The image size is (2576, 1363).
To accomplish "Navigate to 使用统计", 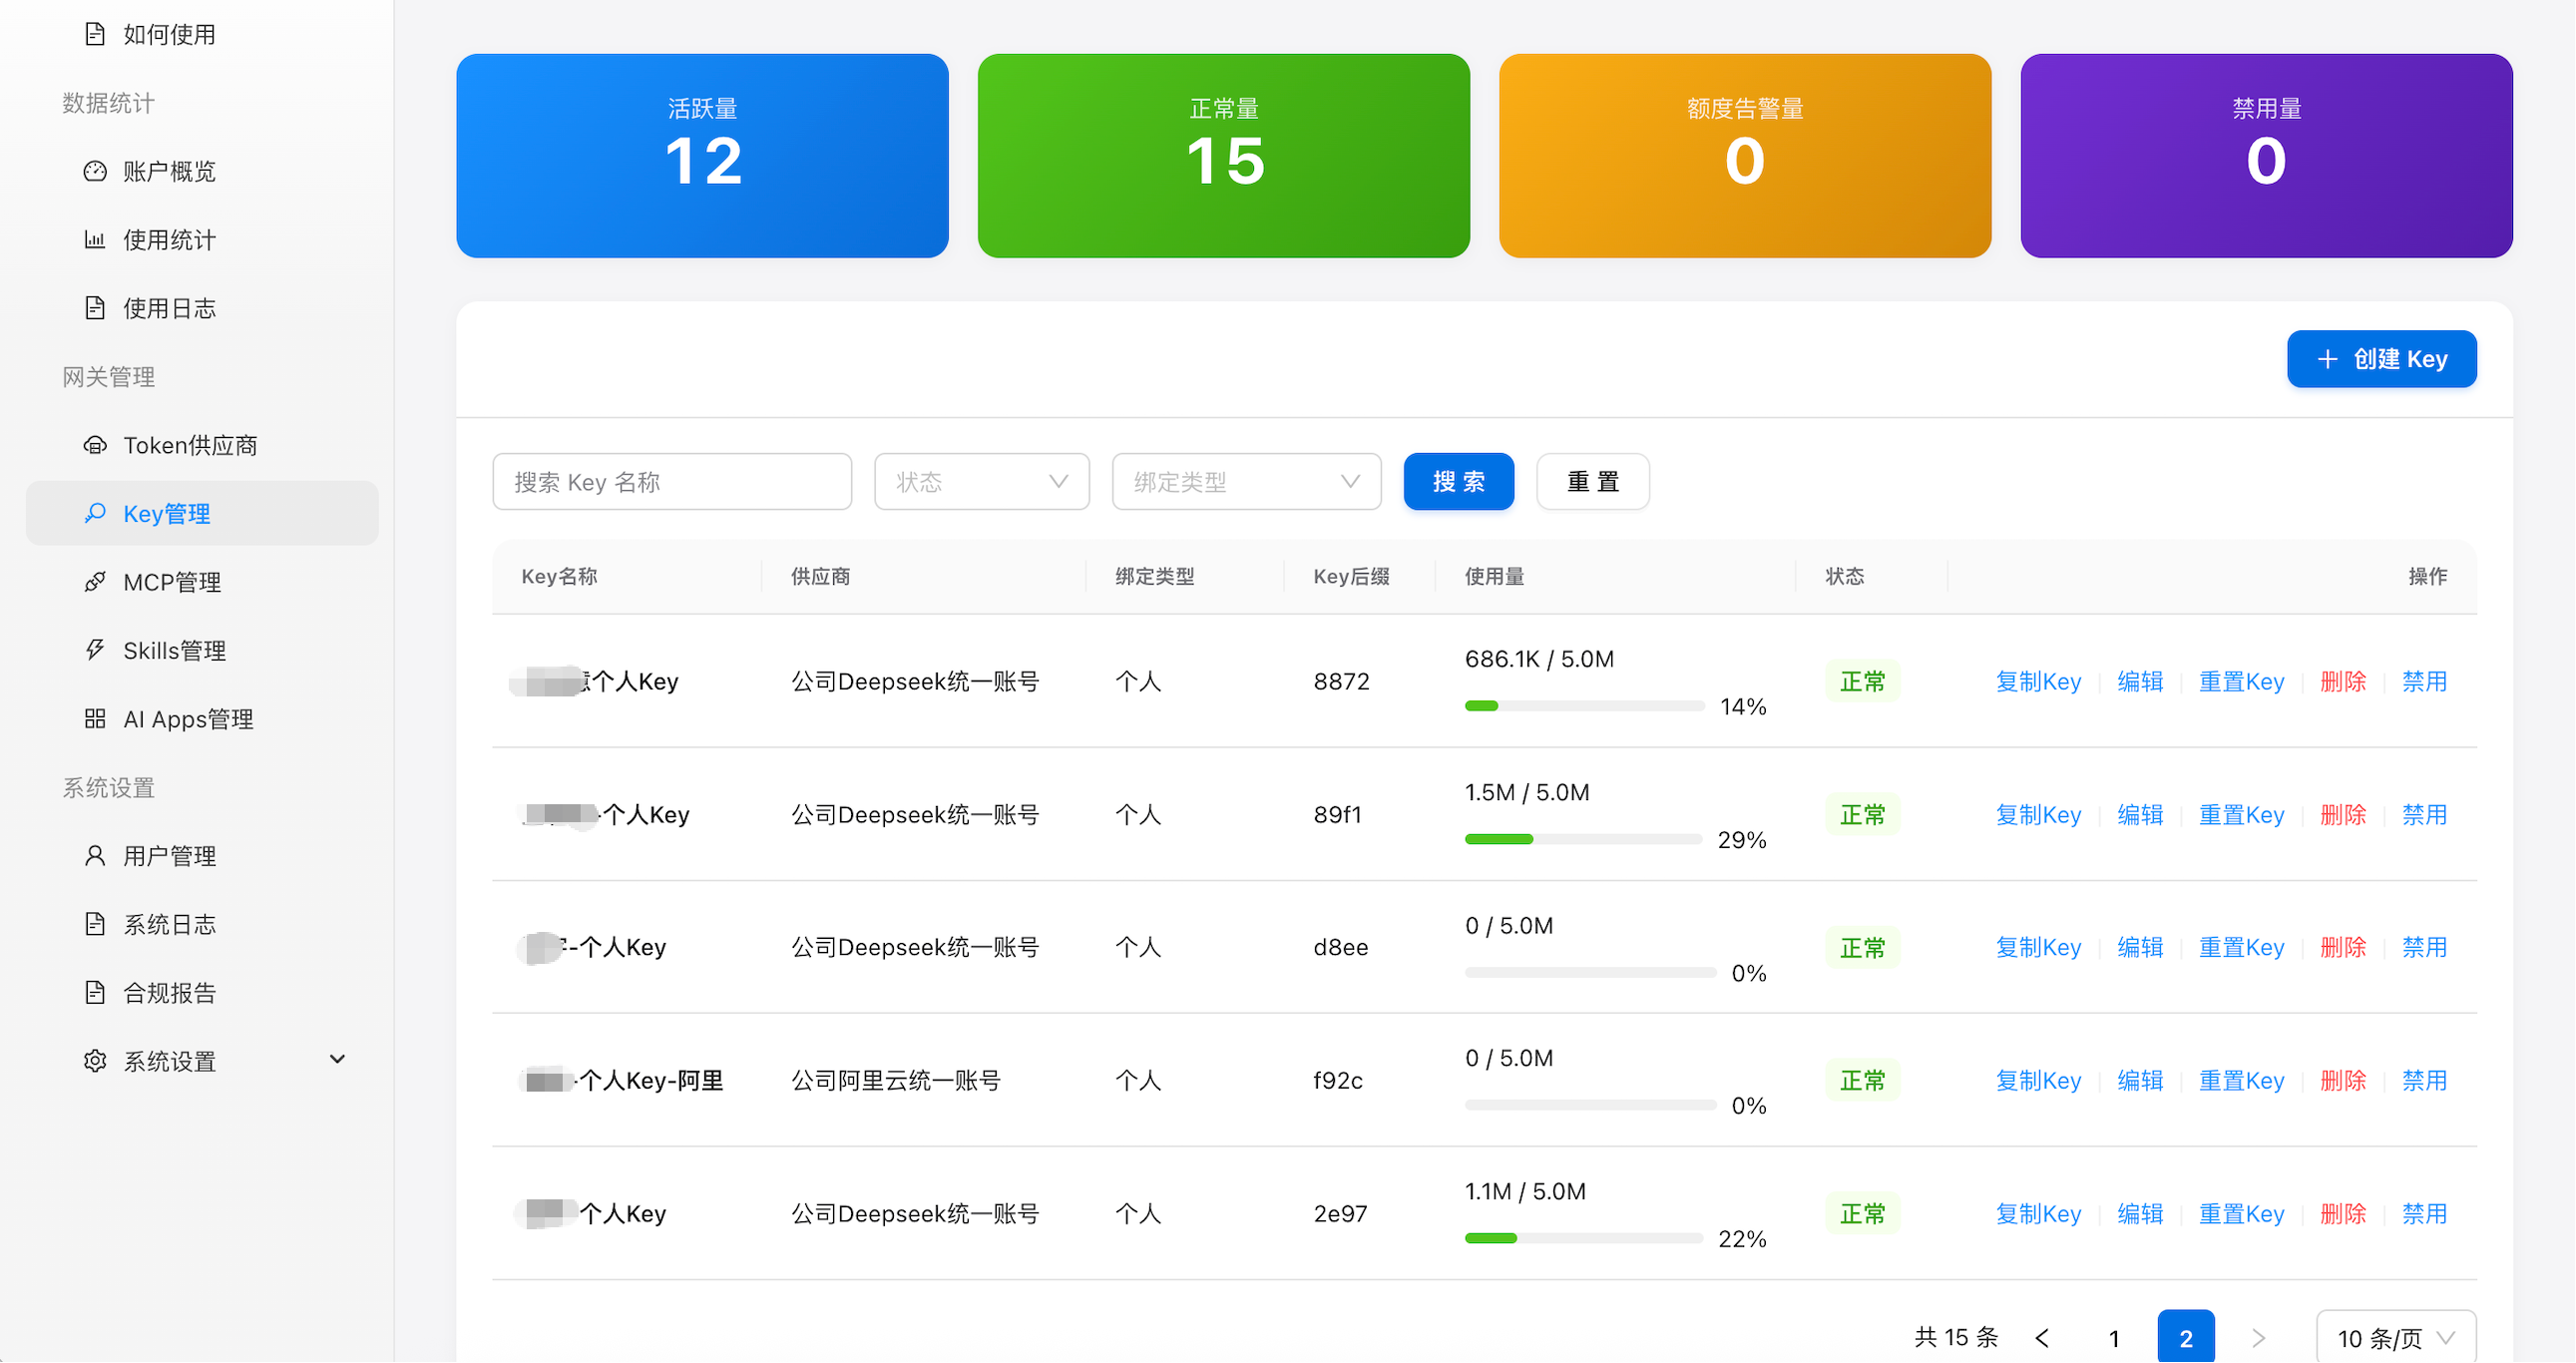I will 202,239.
